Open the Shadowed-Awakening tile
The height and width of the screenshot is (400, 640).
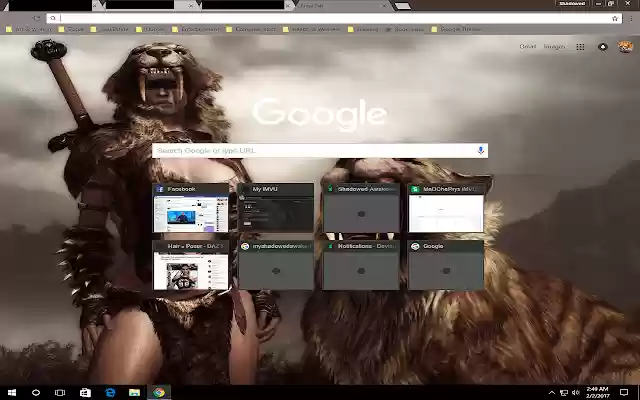click(361, 208)
